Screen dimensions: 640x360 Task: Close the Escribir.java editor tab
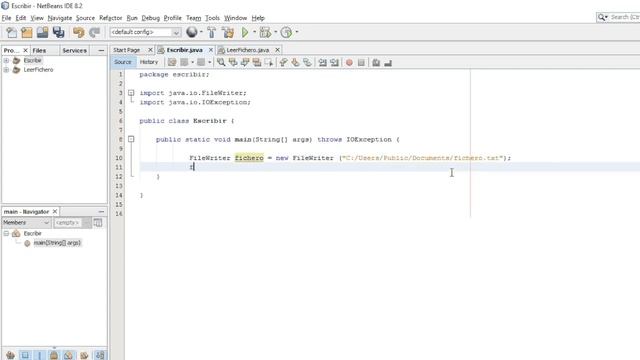[211, 50]
